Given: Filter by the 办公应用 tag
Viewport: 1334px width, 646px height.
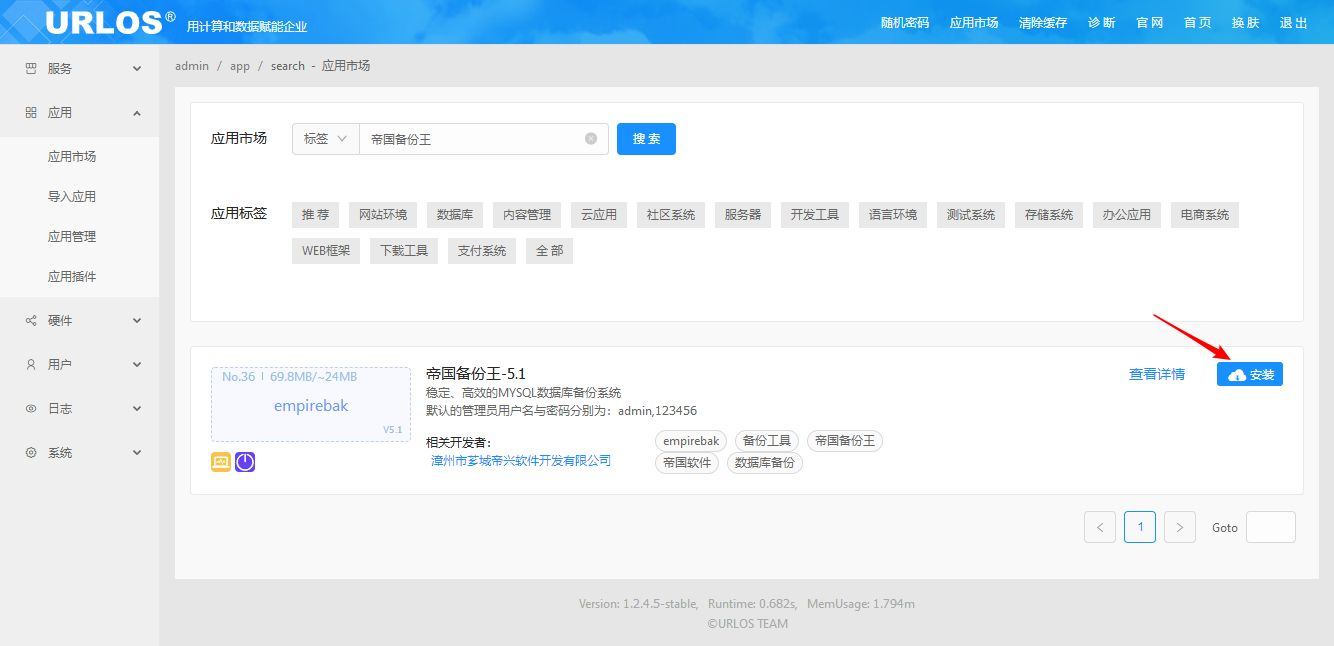Looking at the screenshot, I should (x=1127, y=215).
